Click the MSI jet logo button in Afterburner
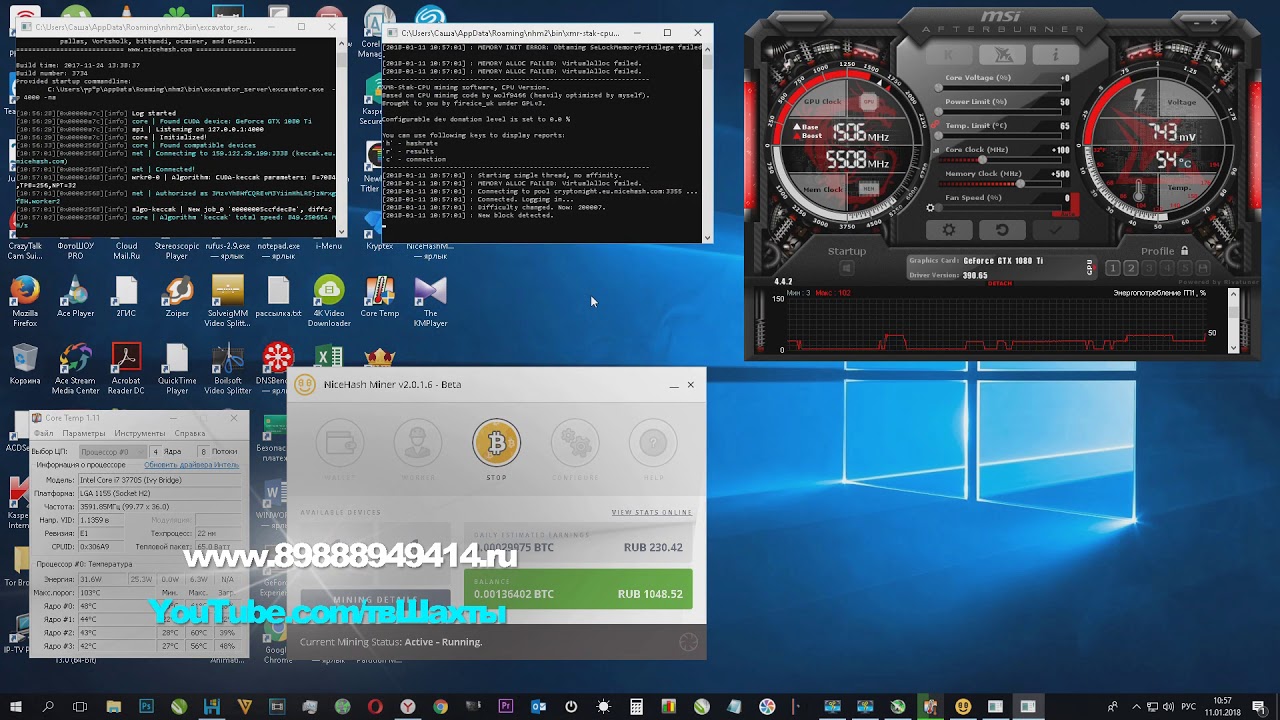 (1001, 55)
